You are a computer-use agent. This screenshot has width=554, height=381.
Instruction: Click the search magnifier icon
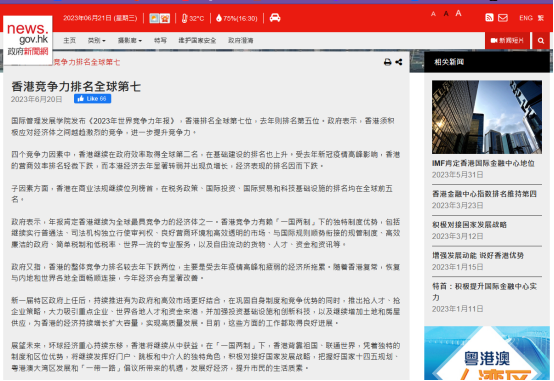tap(541, 41)
